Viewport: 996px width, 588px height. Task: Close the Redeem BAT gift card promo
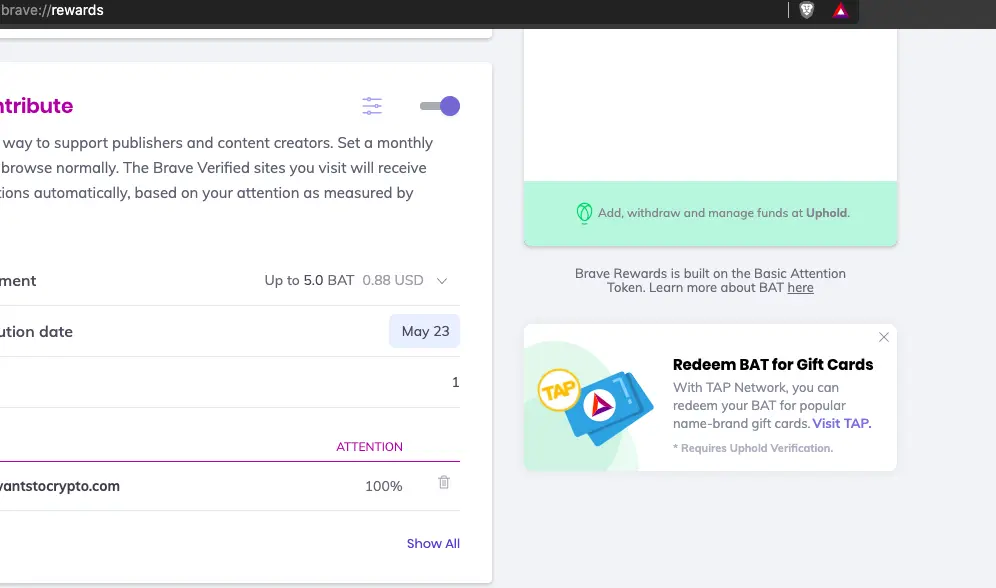(x=884, y=337)
